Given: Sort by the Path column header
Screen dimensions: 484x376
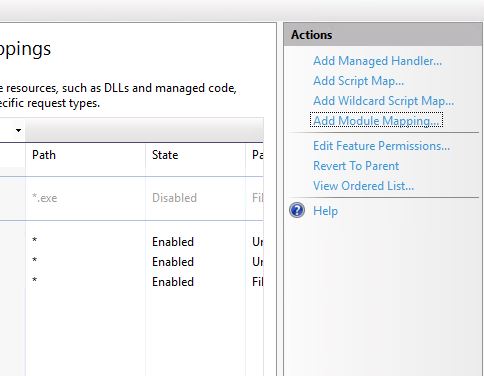Looking at the screenshot, I should point(85,155).
